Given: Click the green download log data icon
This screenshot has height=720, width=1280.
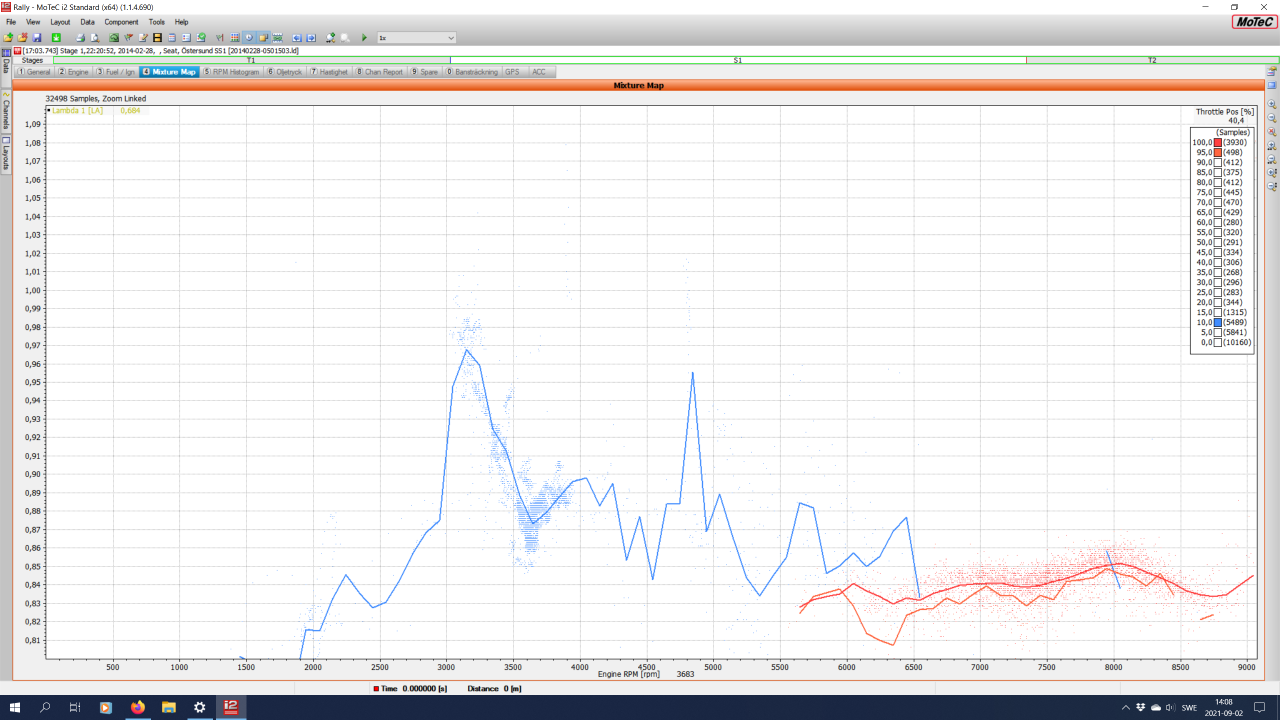Looking at the screenshot, I should (x=56, y=37).
